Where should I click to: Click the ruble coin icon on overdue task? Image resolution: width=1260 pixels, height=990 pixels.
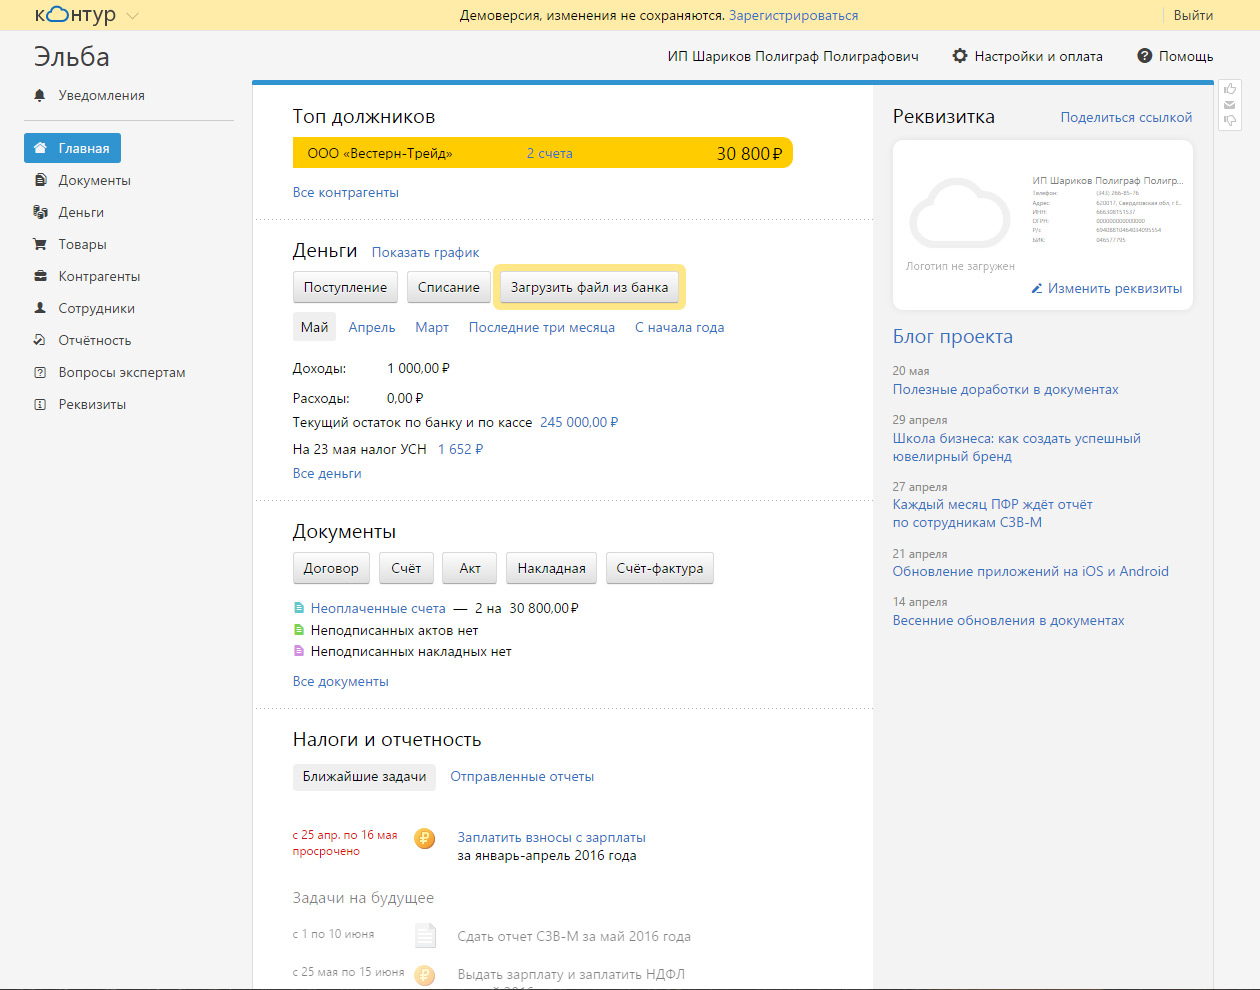(x=425, y=839)
